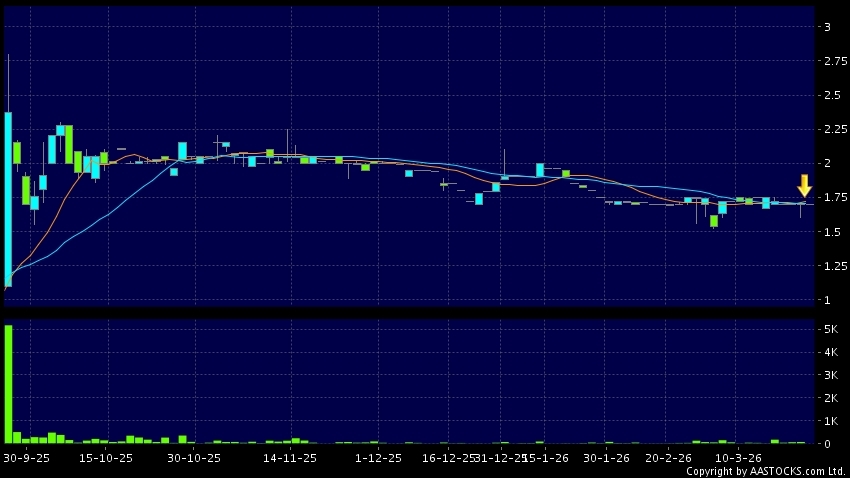Image resolution: width=850 pixels, height=478 pixels.
Task: Click the yellow down arrow marker
Action: pyautogui.click(x=804, y=186)
